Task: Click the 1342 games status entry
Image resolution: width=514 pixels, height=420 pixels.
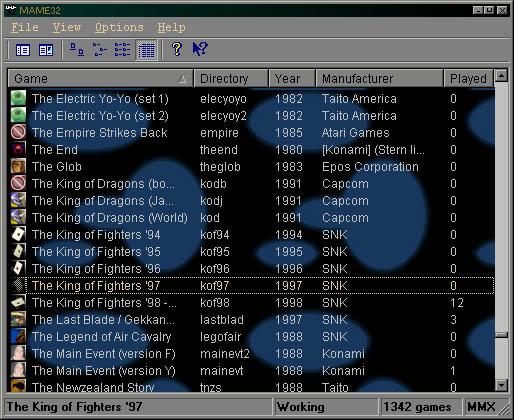Action: (421, 407)
